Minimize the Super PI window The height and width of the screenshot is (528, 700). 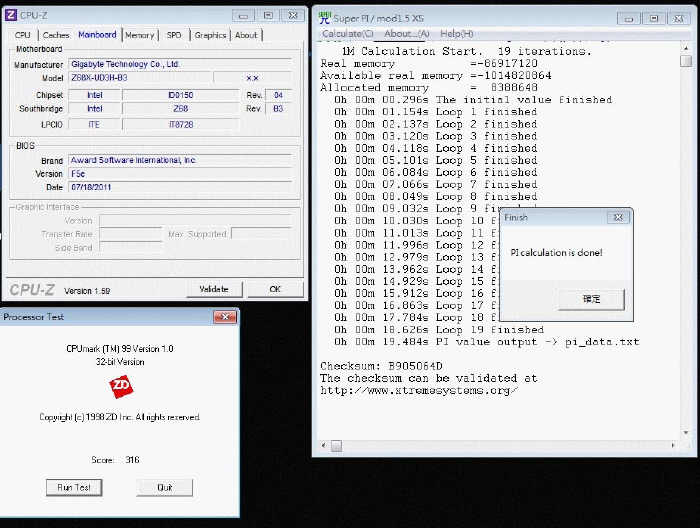[x=629, y=19]
